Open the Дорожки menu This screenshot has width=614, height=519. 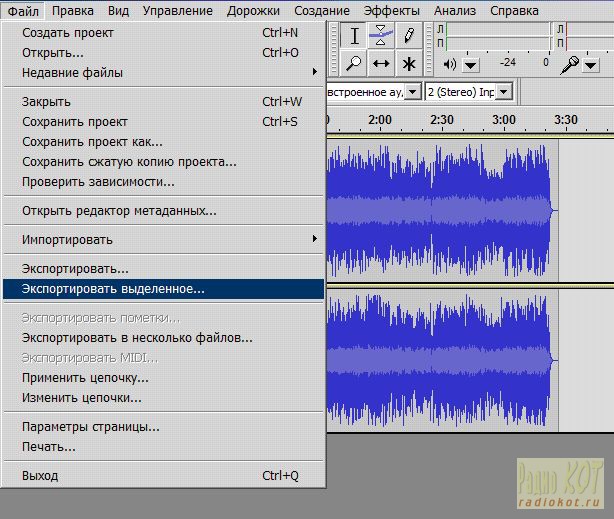pyautogui.click(x=253, y=11)
